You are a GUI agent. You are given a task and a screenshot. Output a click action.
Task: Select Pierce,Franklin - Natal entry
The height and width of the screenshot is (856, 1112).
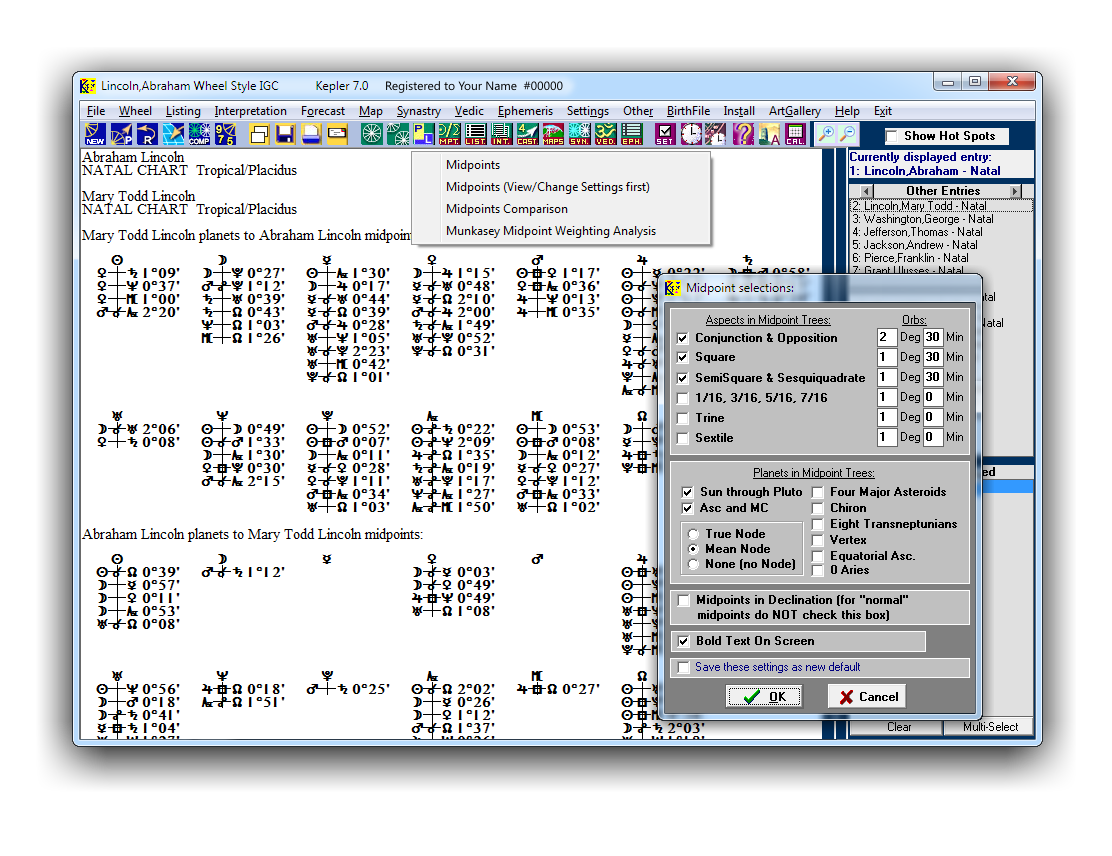coord(940,258)
